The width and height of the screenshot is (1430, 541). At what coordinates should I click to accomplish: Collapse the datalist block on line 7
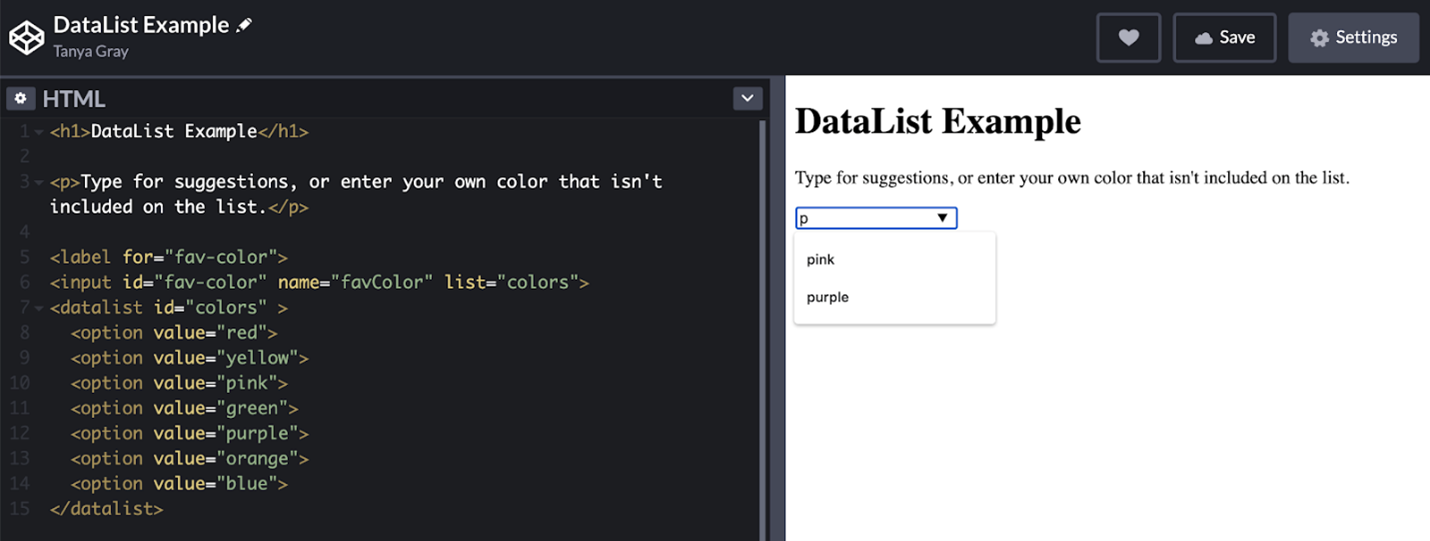(x=38, y=308)
